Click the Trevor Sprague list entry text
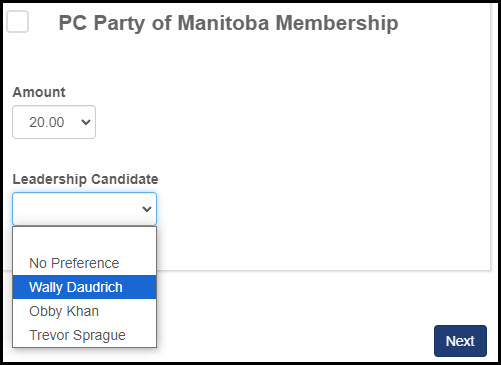501x365 pixels. (77, 335)
